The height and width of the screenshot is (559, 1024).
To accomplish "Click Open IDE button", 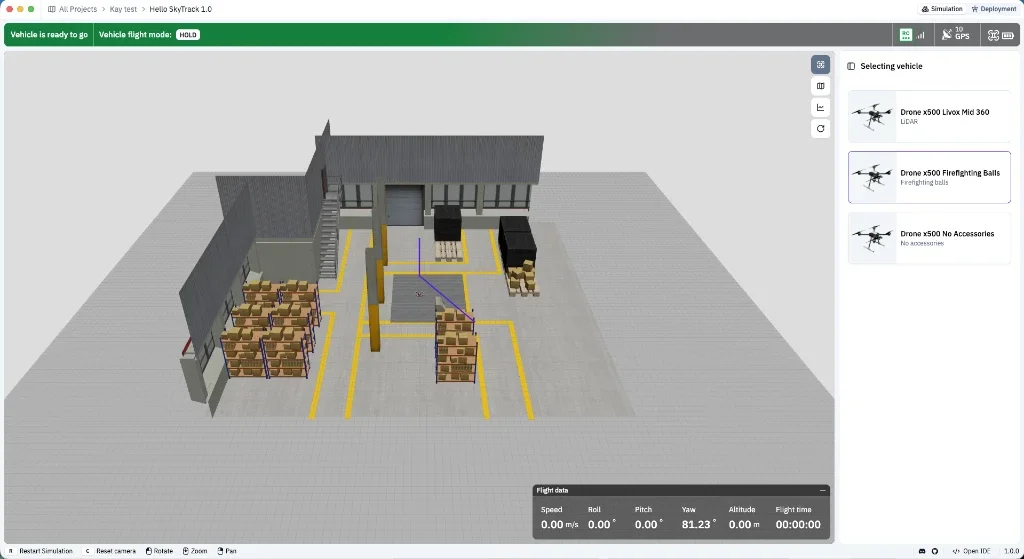I will [x=971, y=551].
